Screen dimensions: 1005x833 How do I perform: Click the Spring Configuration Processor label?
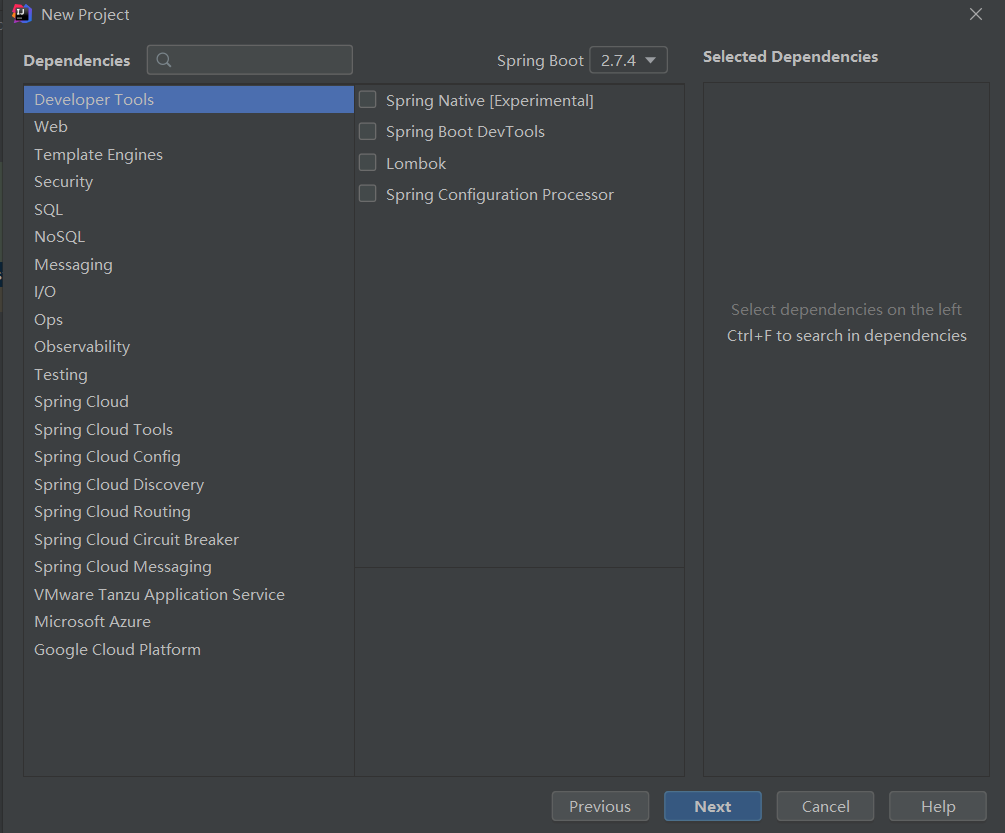coord(500,194)
